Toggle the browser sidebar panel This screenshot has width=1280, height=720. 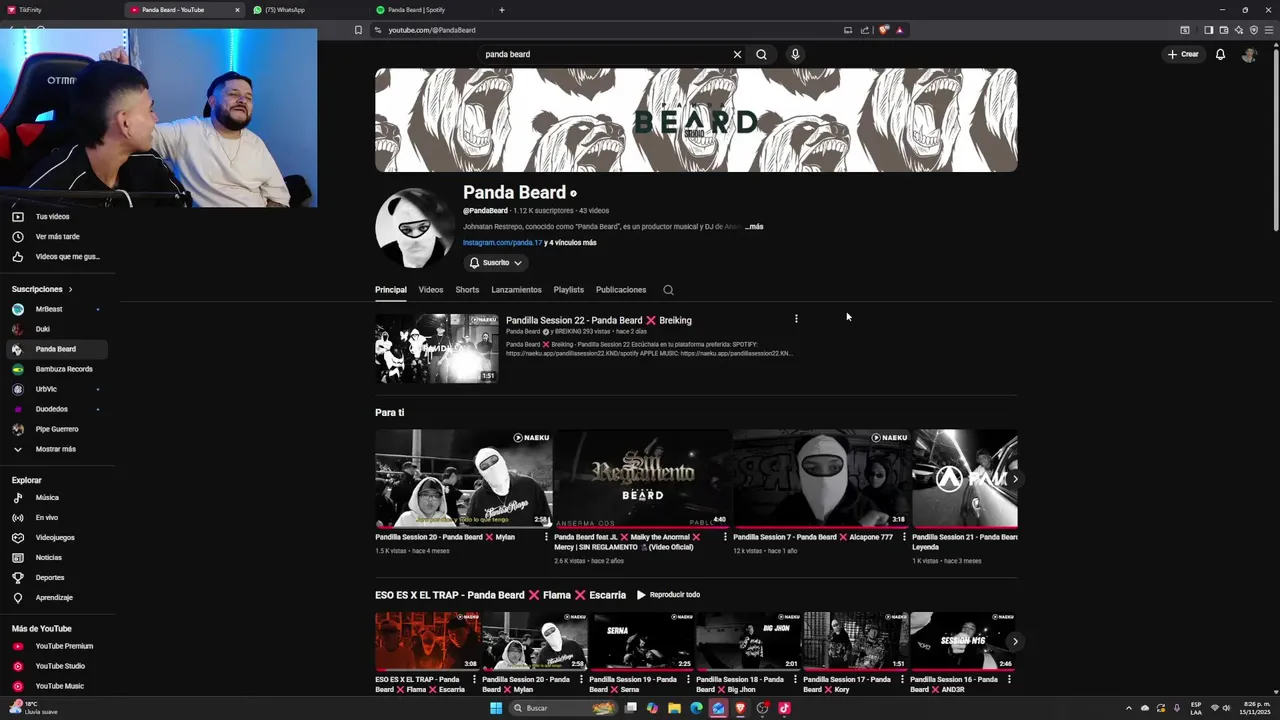tap(1208, 30)
